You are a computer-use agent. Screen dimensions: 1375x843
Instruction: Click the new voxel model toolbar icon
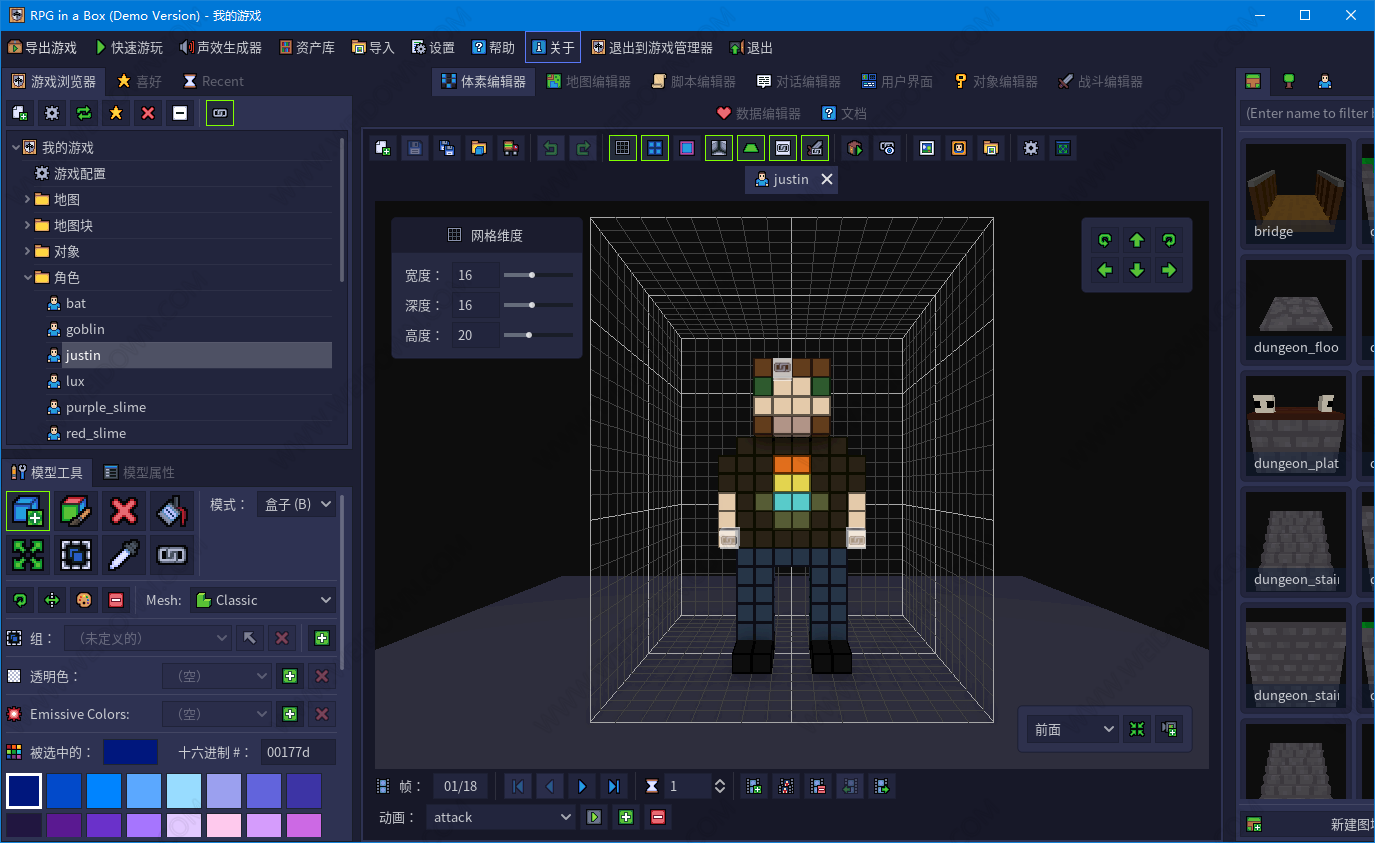pos(382,148)
